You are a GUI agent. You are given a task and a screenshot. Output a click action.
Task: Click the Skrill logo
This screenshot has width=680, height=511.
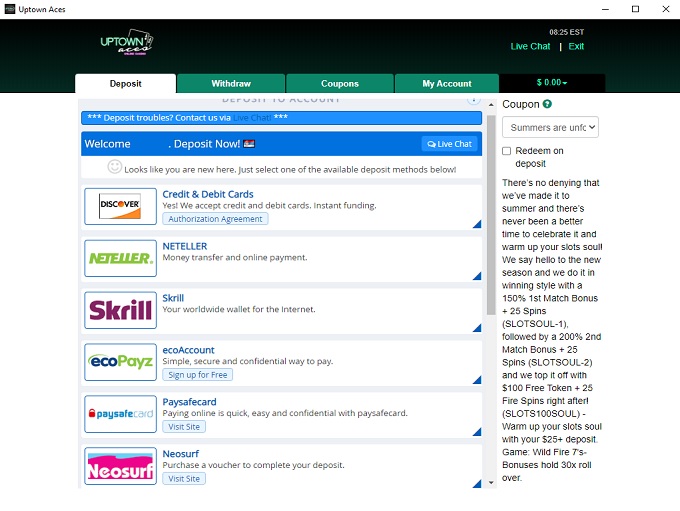point(120,310)
